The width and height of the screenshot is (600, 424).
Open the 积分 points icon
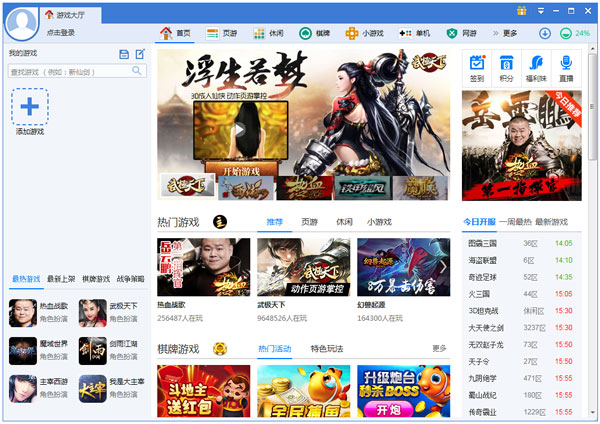(507, 68)
